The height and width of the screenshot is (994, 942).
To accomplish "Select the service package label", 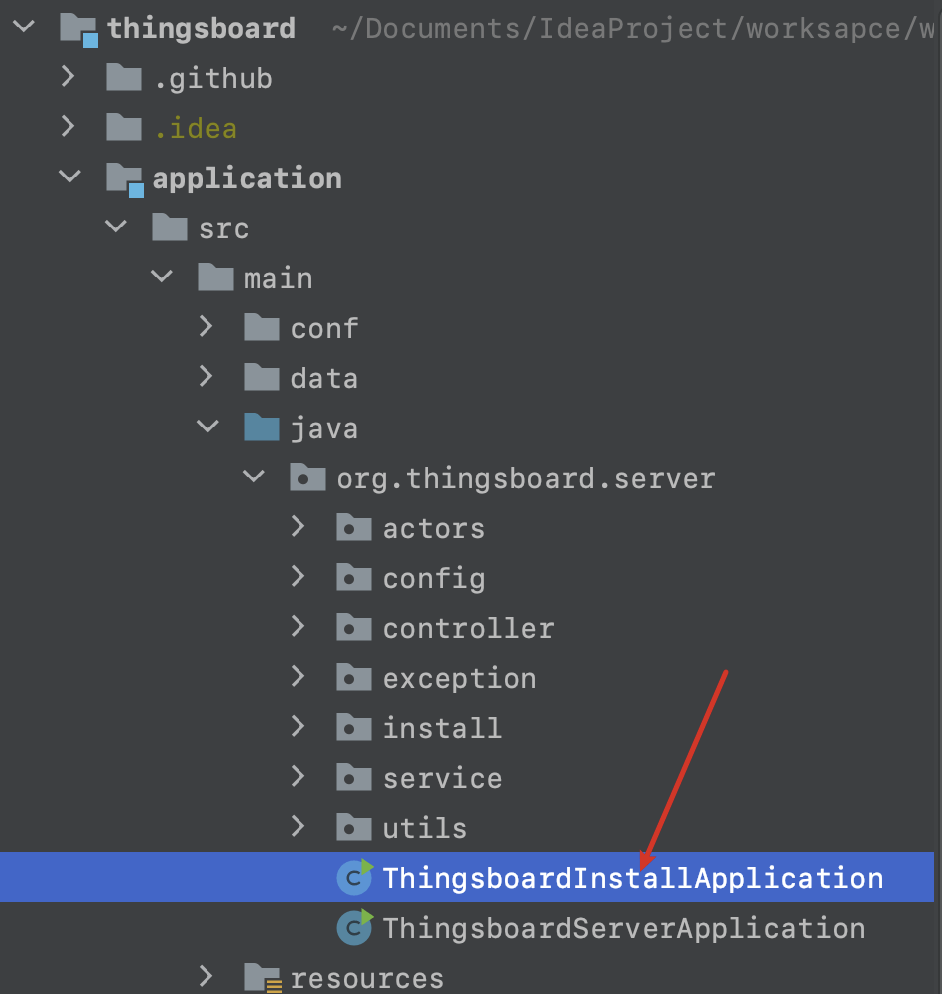I will point(442,778).
